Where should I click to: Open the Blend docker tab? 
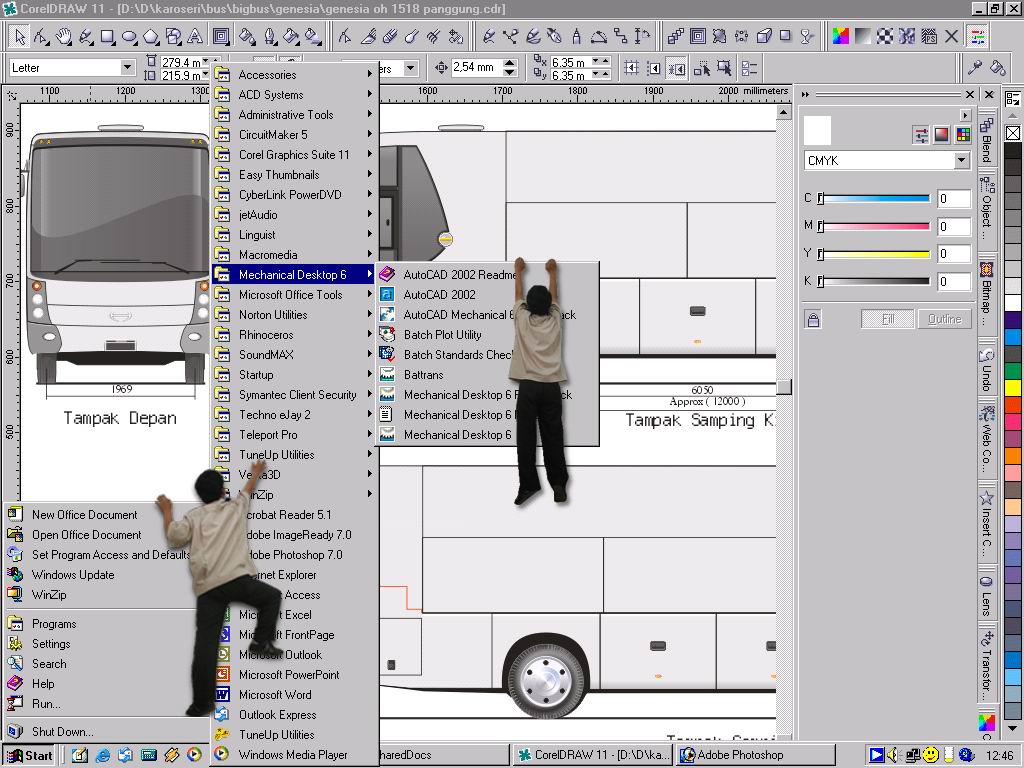click(986, 139)
